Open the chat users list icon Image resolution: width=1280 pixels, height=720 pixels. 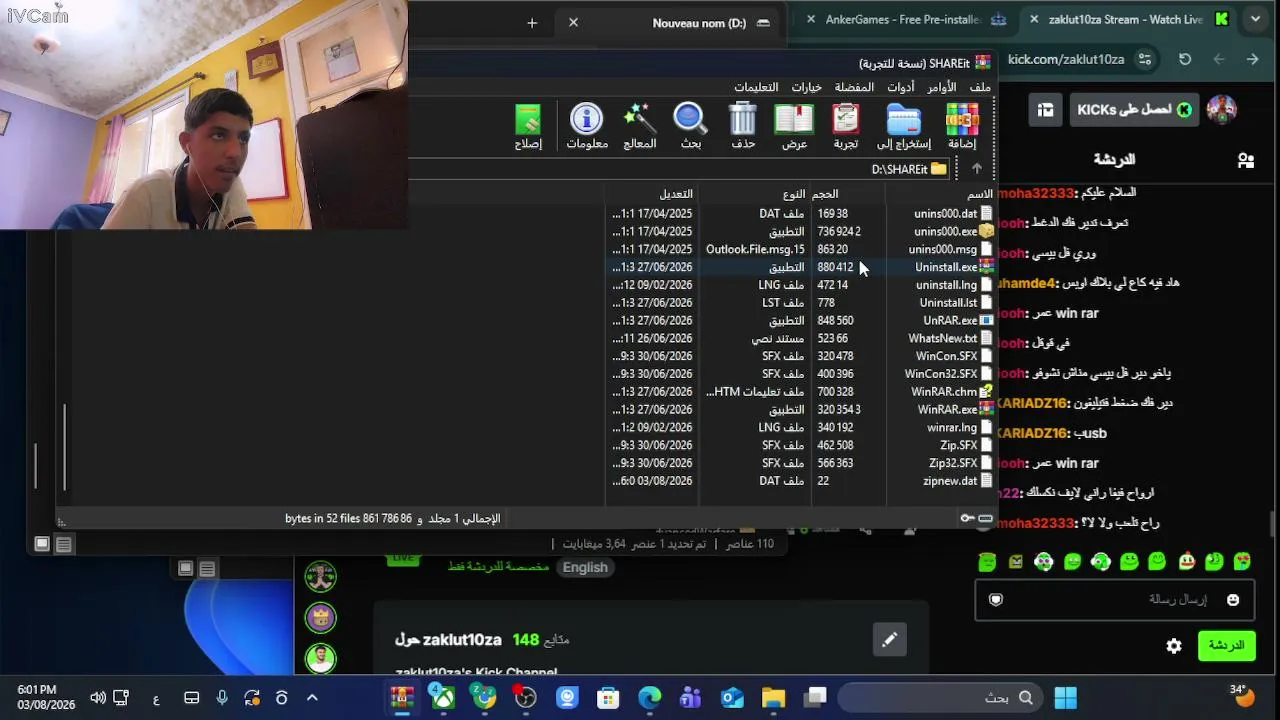click(1245, 159)
